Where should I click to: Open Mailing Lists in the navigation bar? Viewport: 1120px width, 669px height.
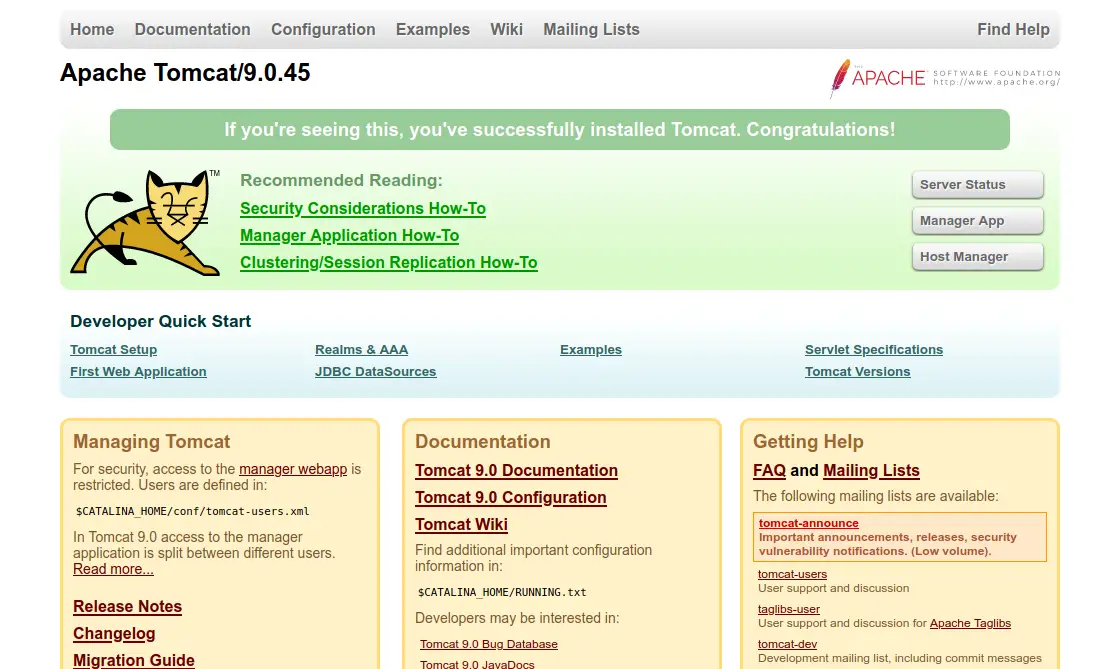pyautogui.click(x=591, y=29)
